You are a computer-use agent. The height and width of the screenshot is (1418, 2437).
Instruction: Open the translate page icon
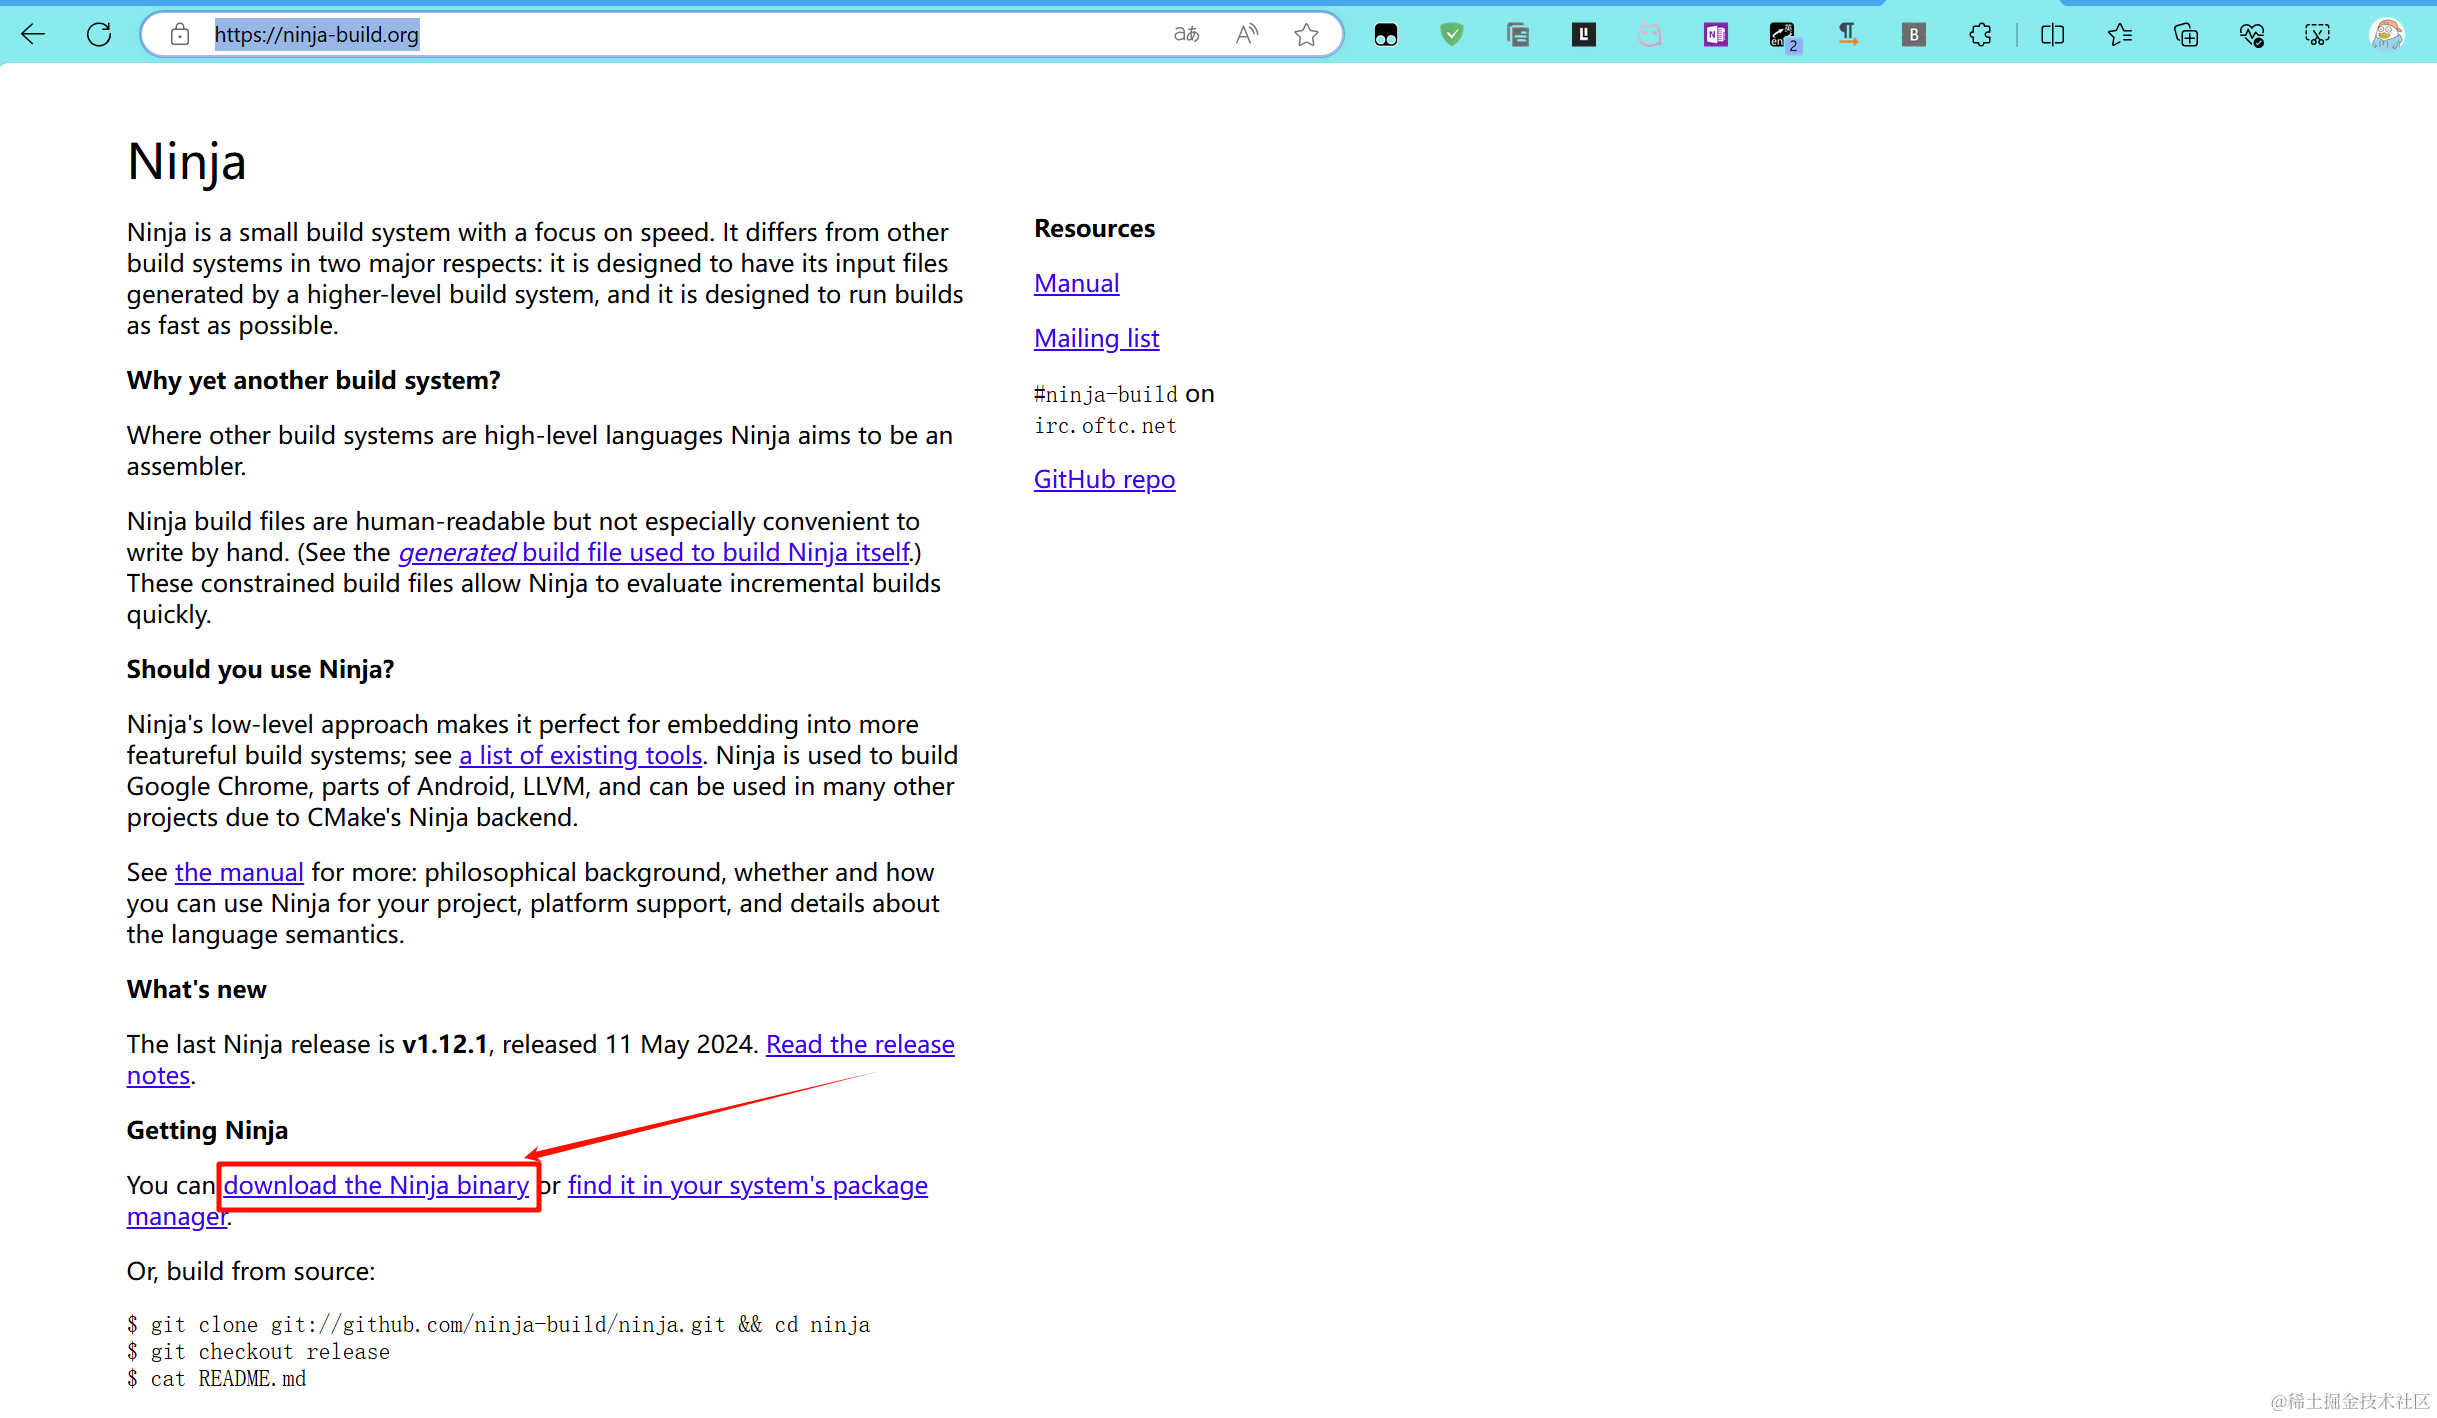tap(1186, 35)
